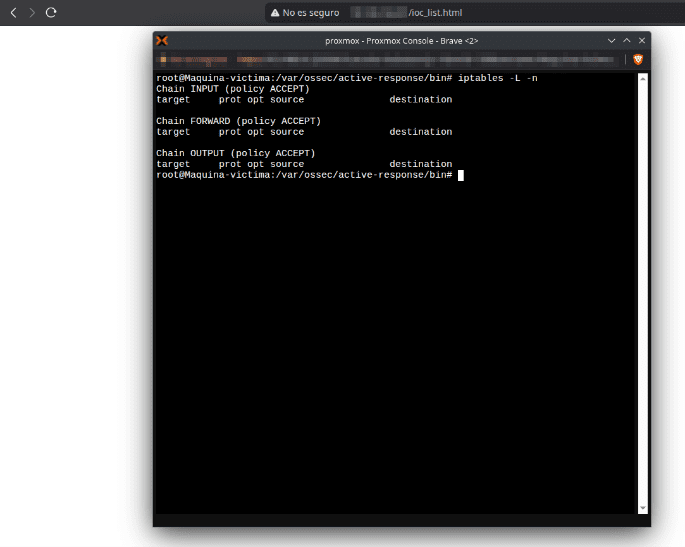Click the Proxmox logo in title bar
Image resolution: width=685 pixels, height=547 pixels.
point(162,40)
